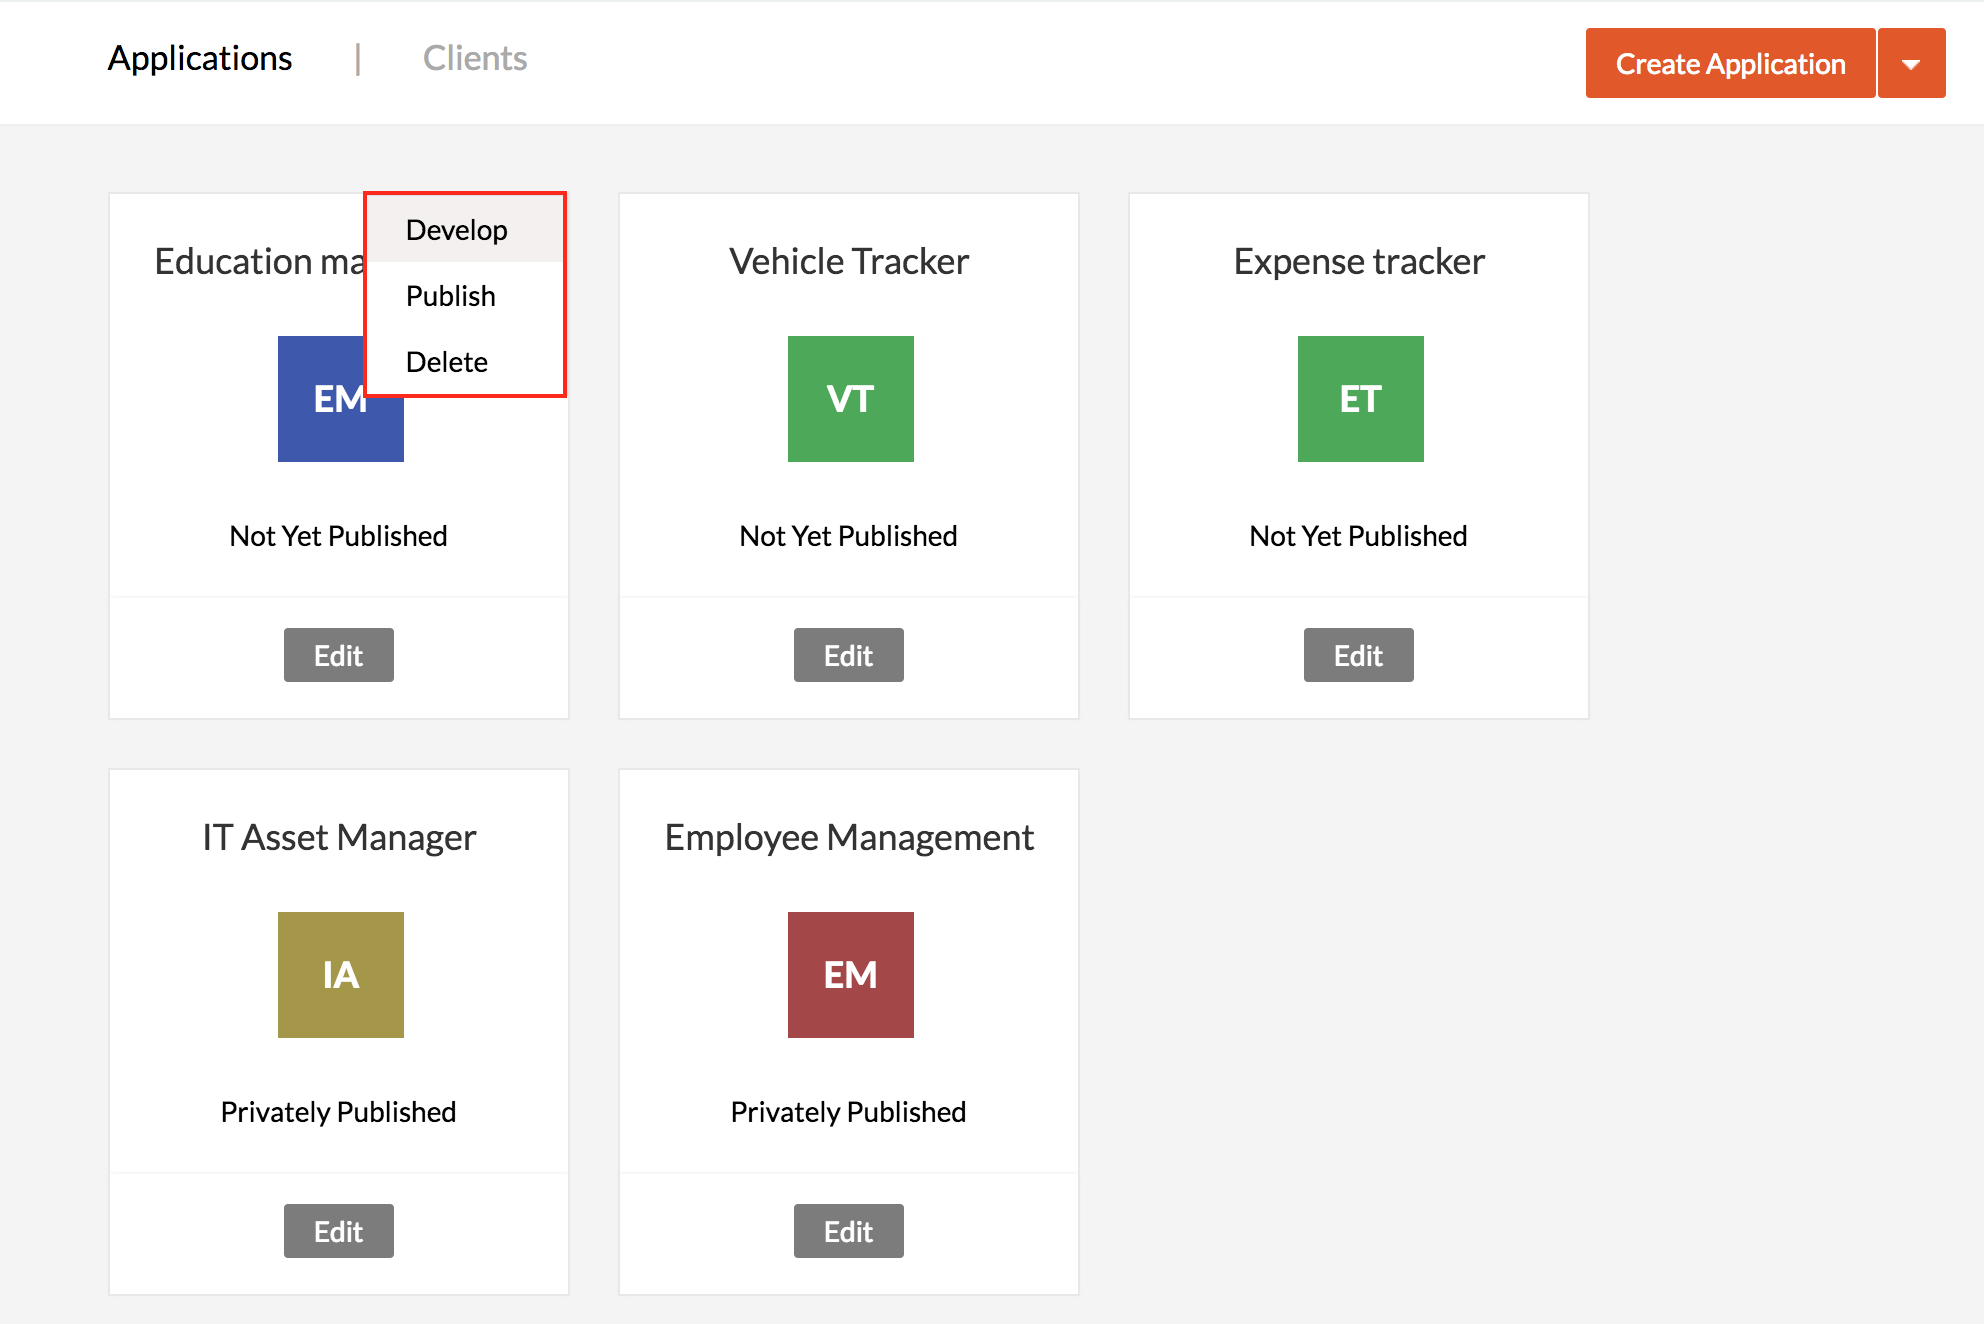
Task: Select the Expense tracker ET app icon
Action: [x=1359, y=398]
